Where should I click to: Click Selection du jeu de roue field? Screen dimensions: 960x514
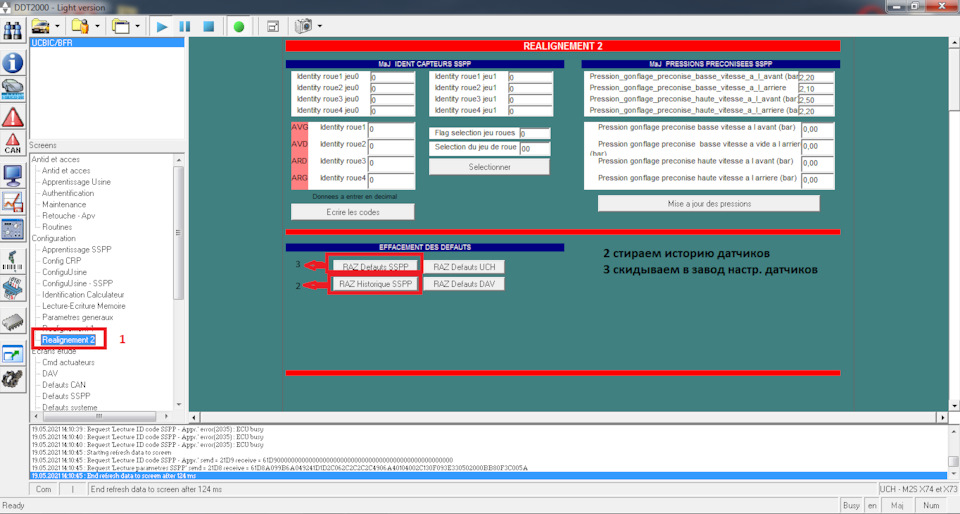534,149
